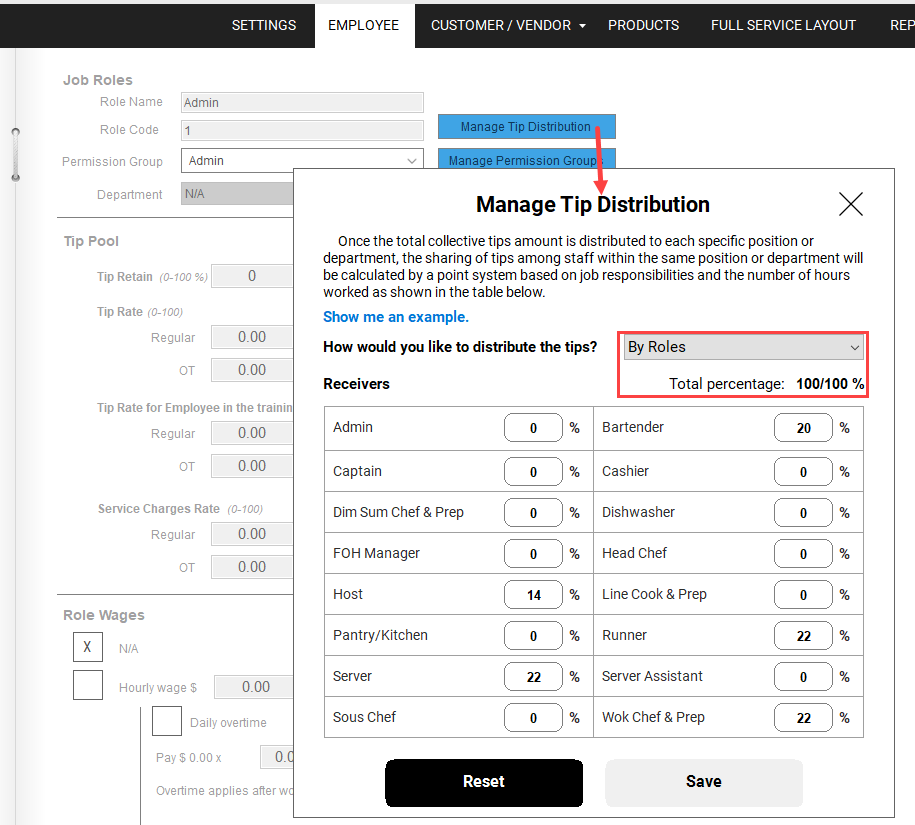Open the tip distribution method dropdown
915x825 pixels.
pyautogui.click(x=742, y=347)
